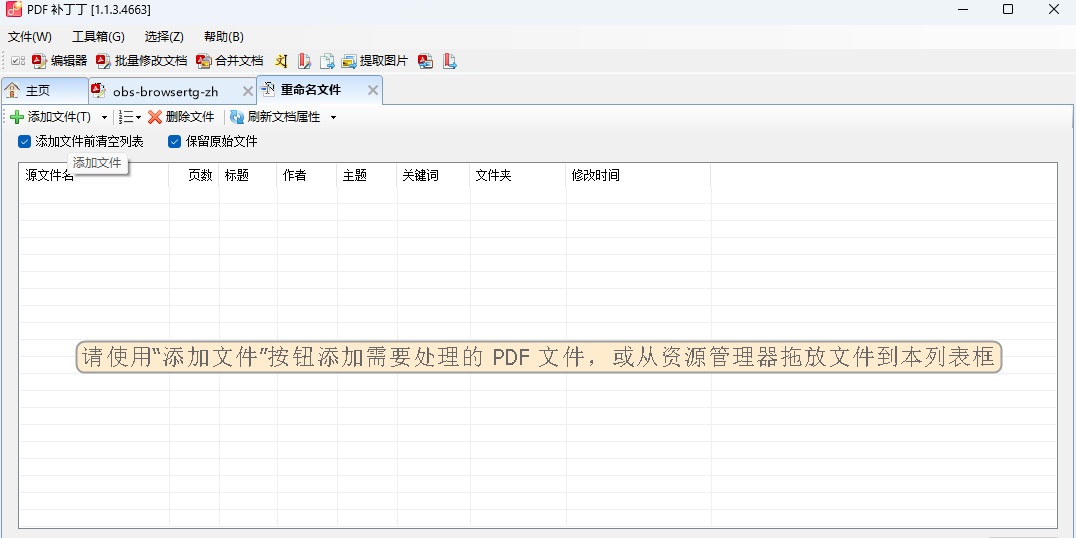Click 批量修改文档 toolbar button
Screen dimensions: 1076x538
pos(142,61)
